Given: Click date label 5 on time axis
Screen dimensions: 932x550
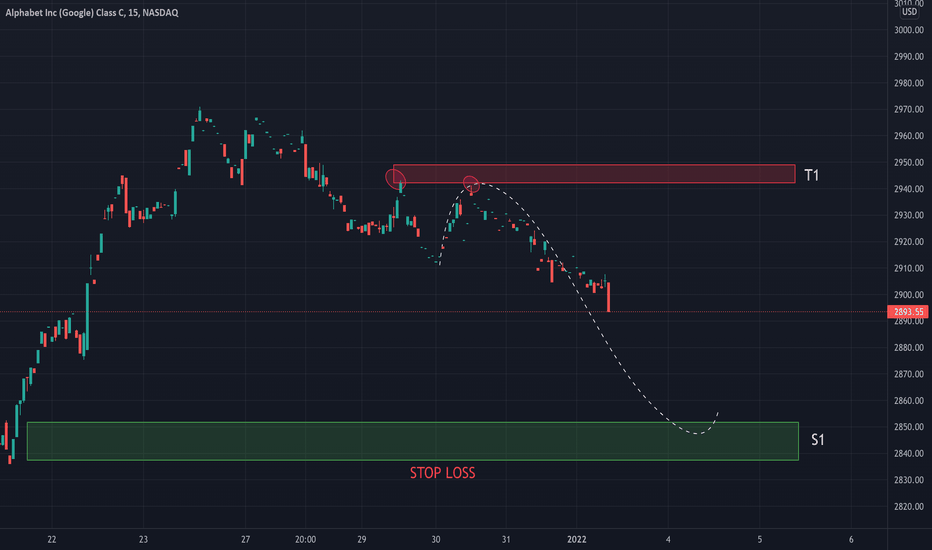Looking at the screenshot, I should (x=760, y=539).
